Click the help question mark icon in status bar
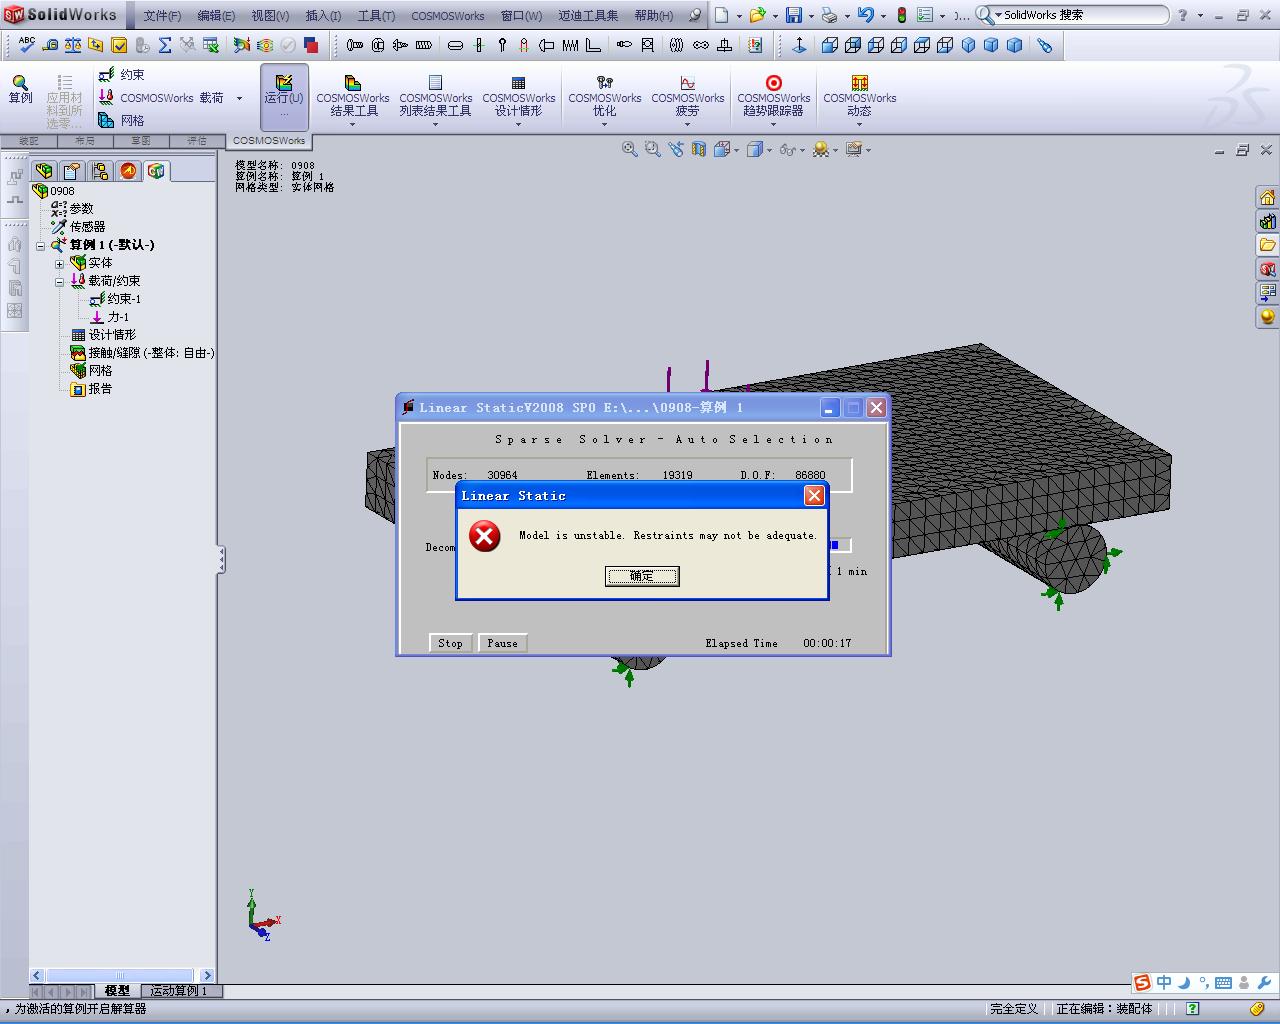 [1193, 1009]
